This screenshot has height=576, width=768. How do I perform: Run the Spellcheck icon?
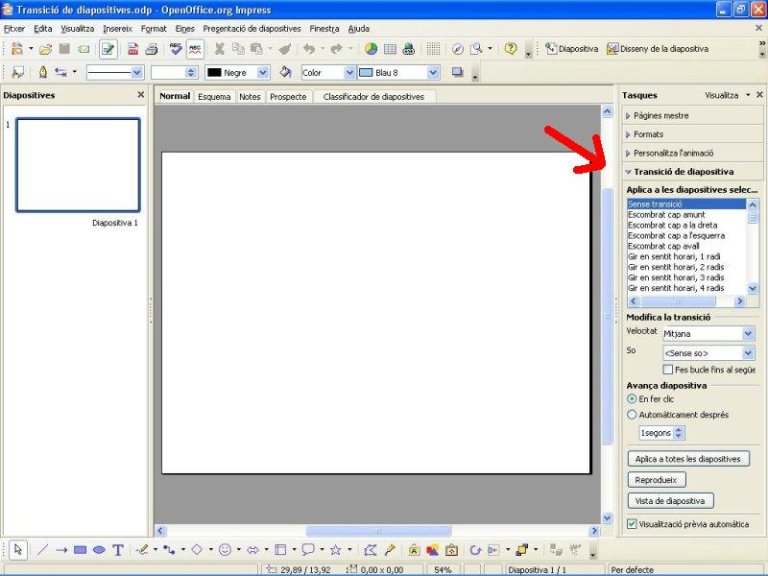[176, 48]
